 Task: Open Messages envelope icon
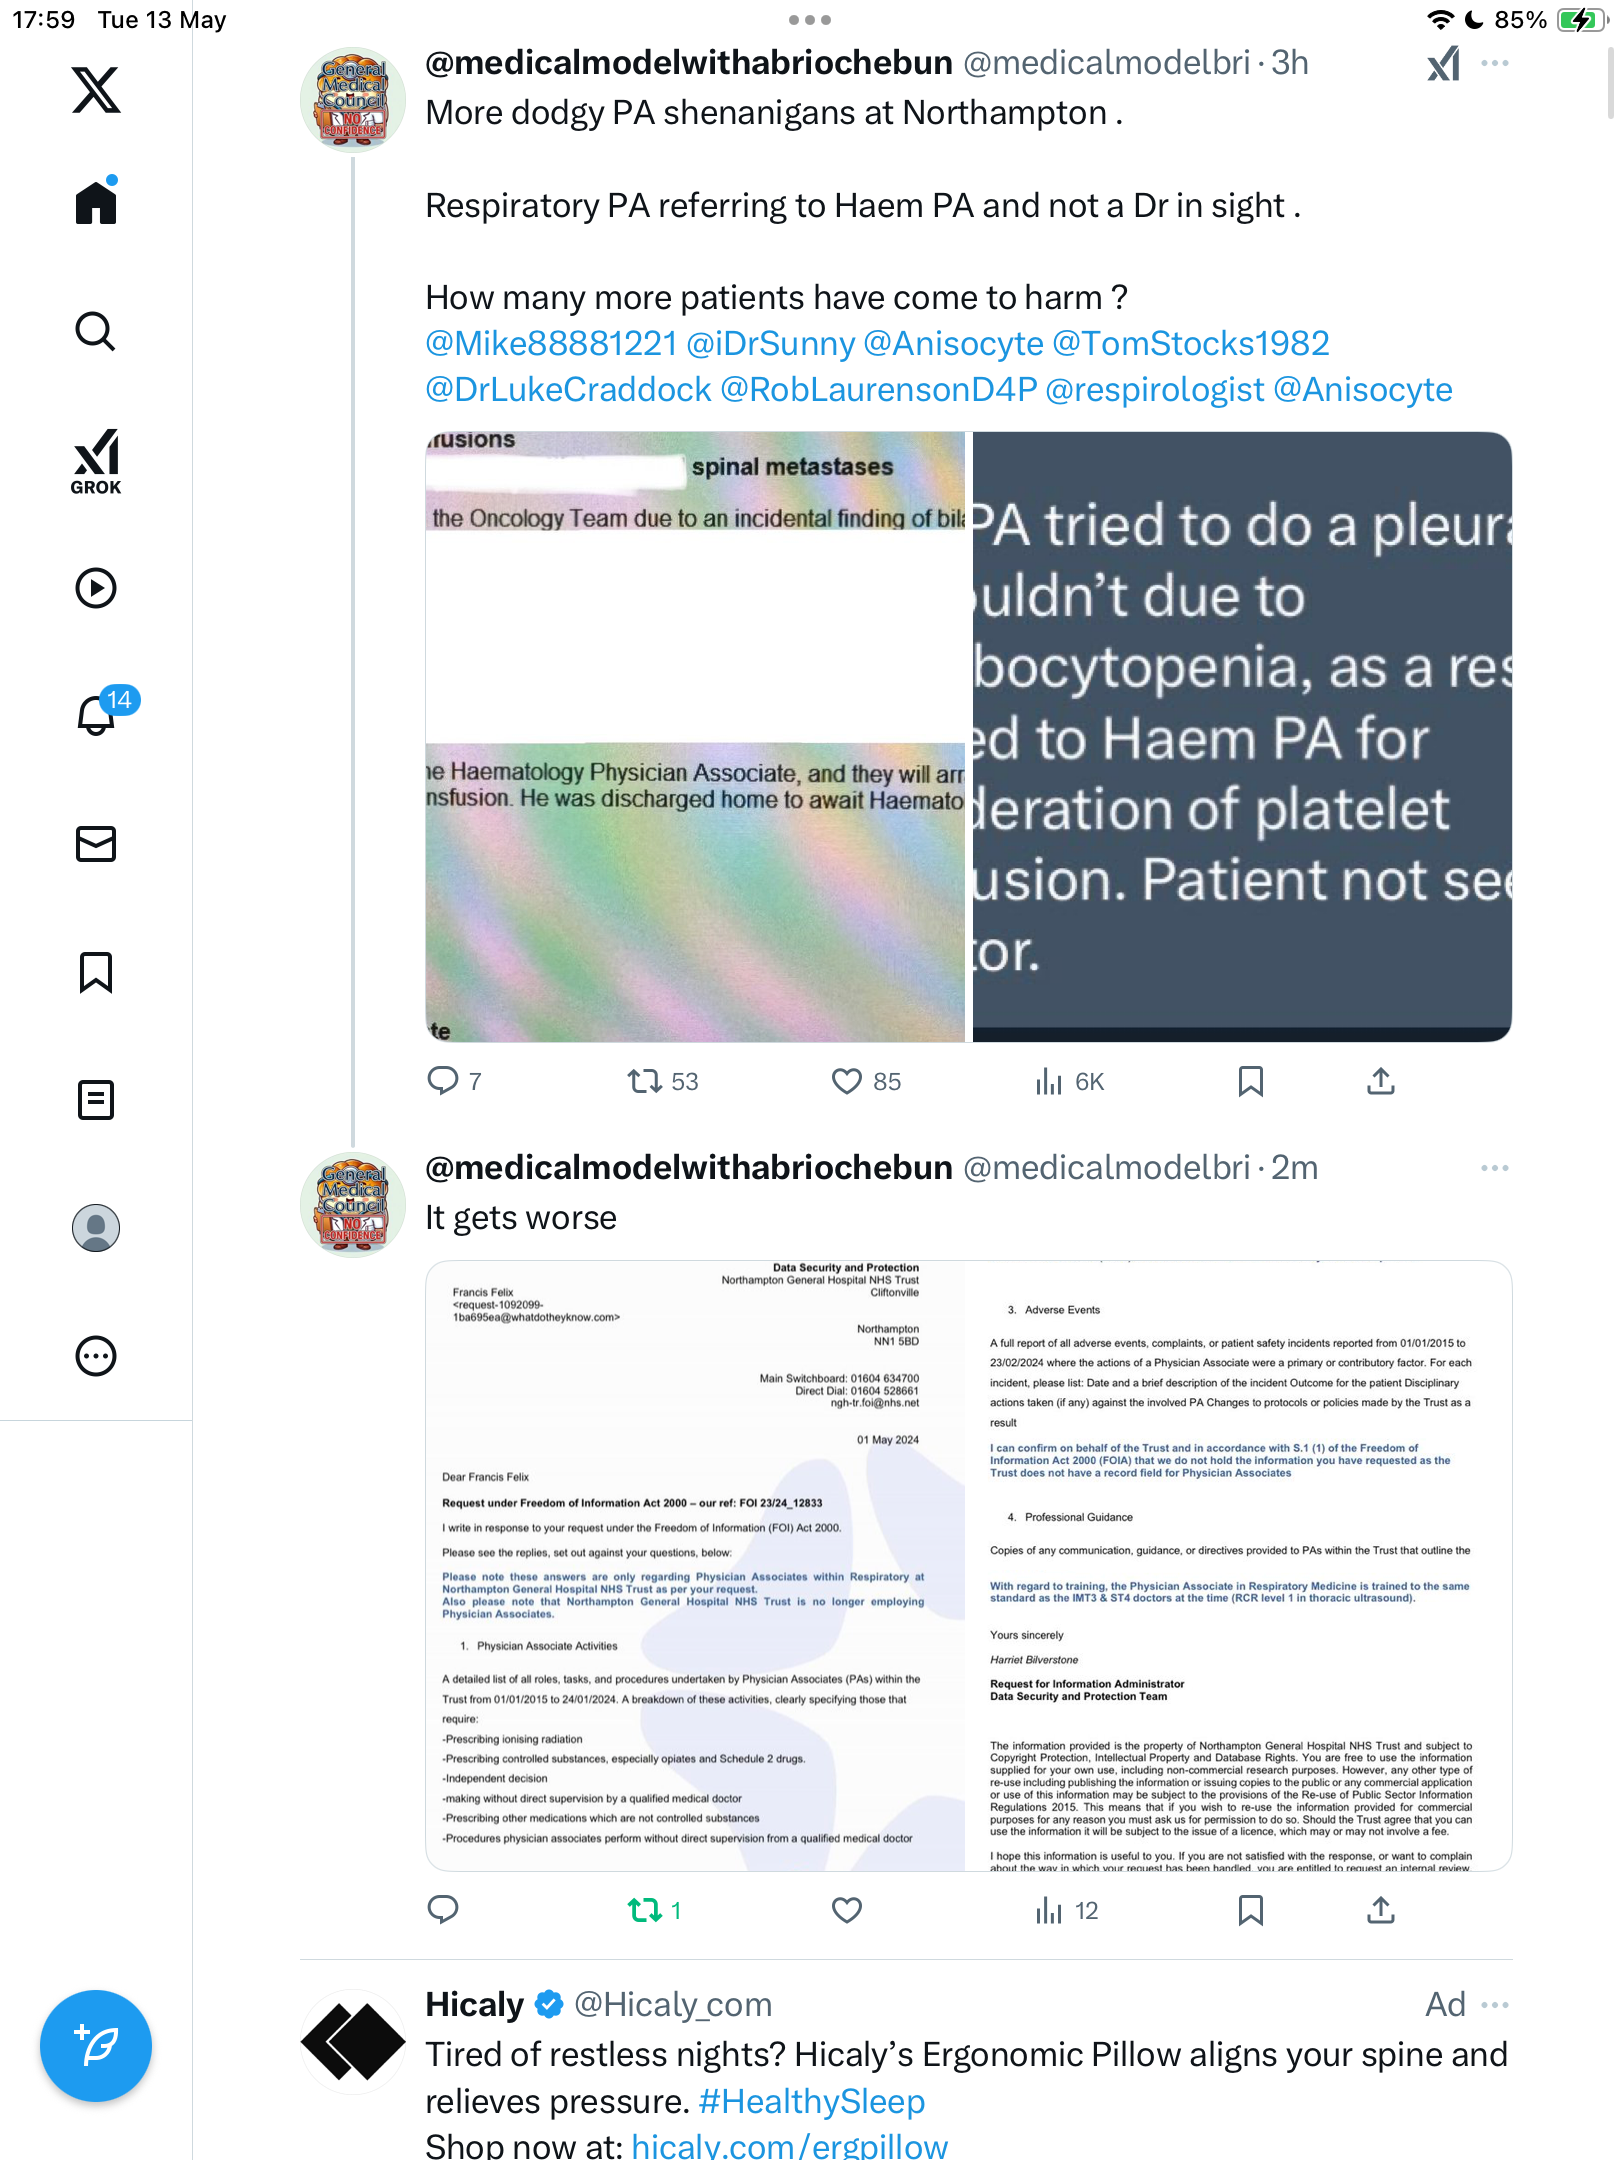pyautogui.click(x=96, y=844)
